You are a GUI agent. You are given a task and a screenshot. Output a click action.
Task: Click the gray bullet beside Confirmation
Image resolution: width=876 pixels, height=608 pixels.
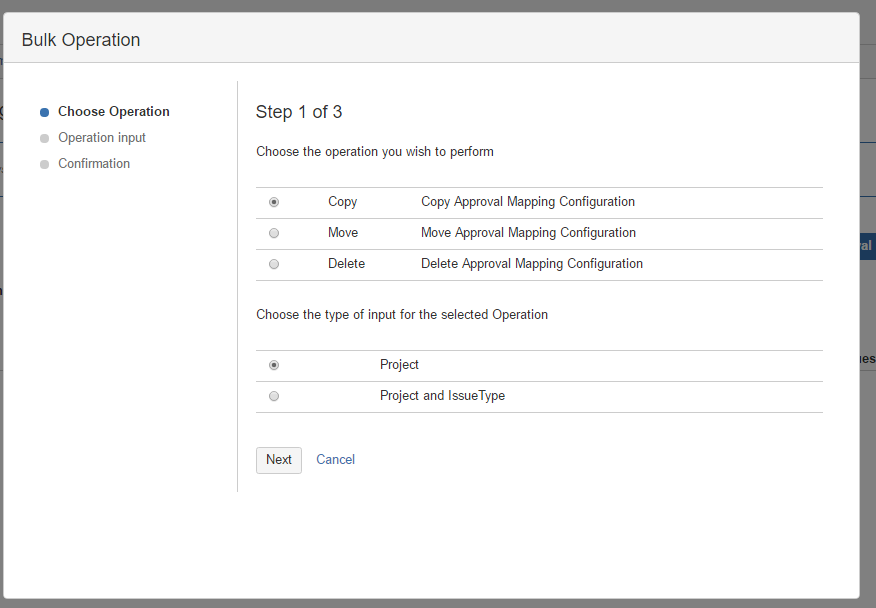(44, 165)
